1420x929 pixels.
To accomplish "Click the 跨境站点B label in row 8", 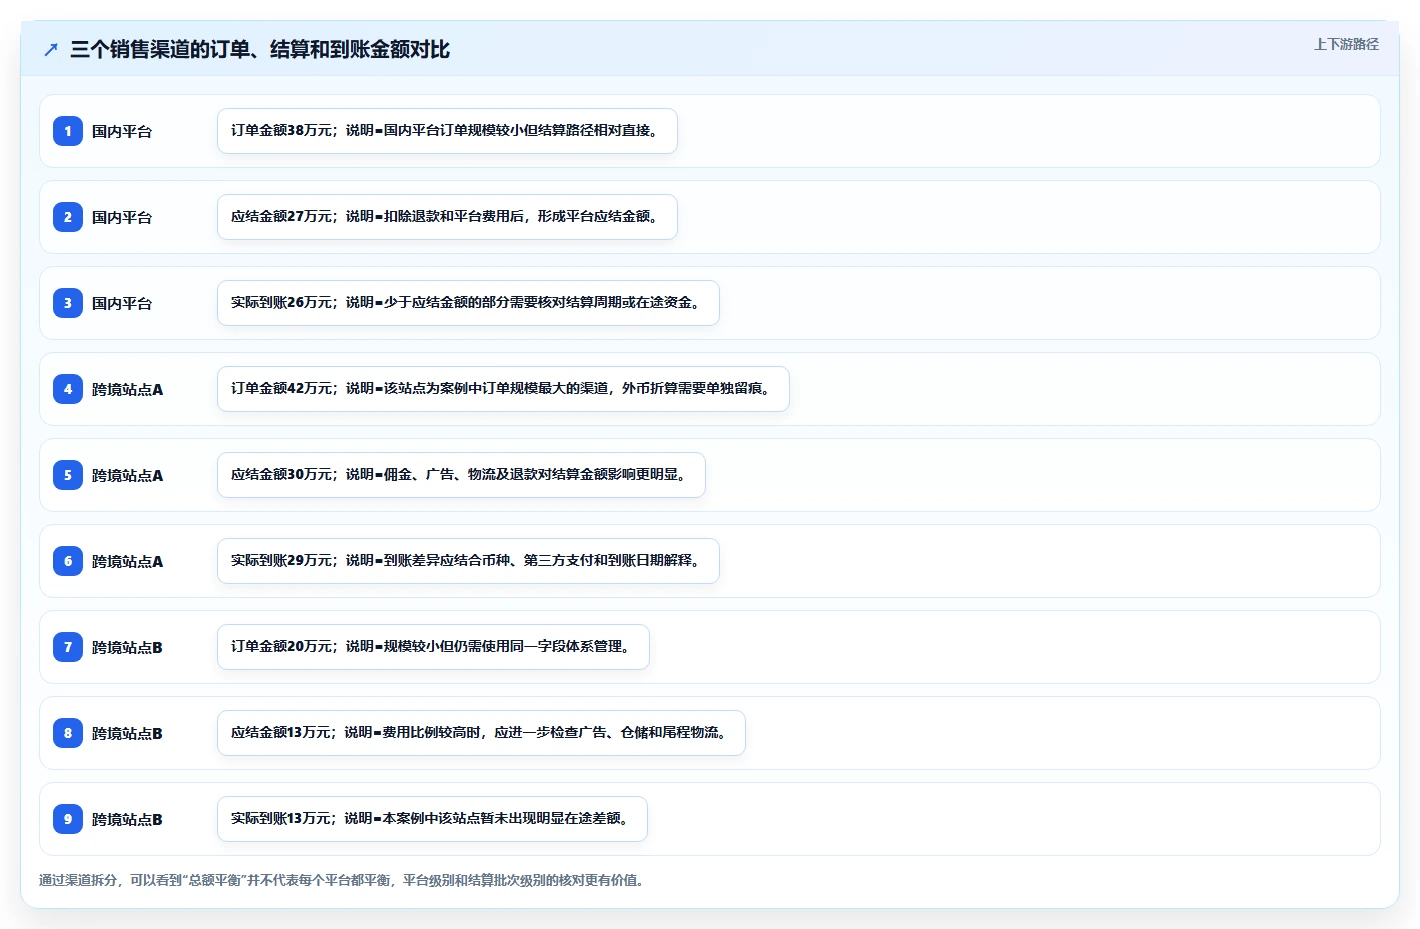I will 127,733.
